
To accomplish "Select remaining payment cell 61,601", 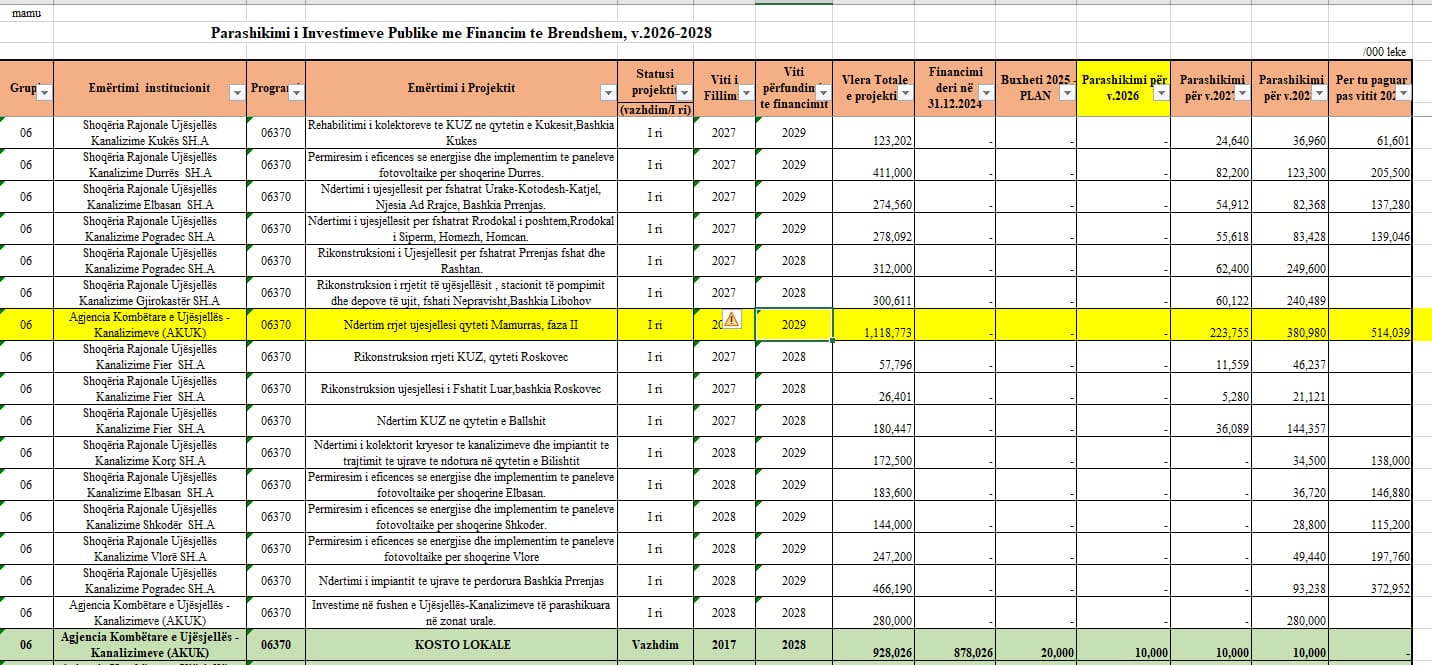I will [1370, 132].
